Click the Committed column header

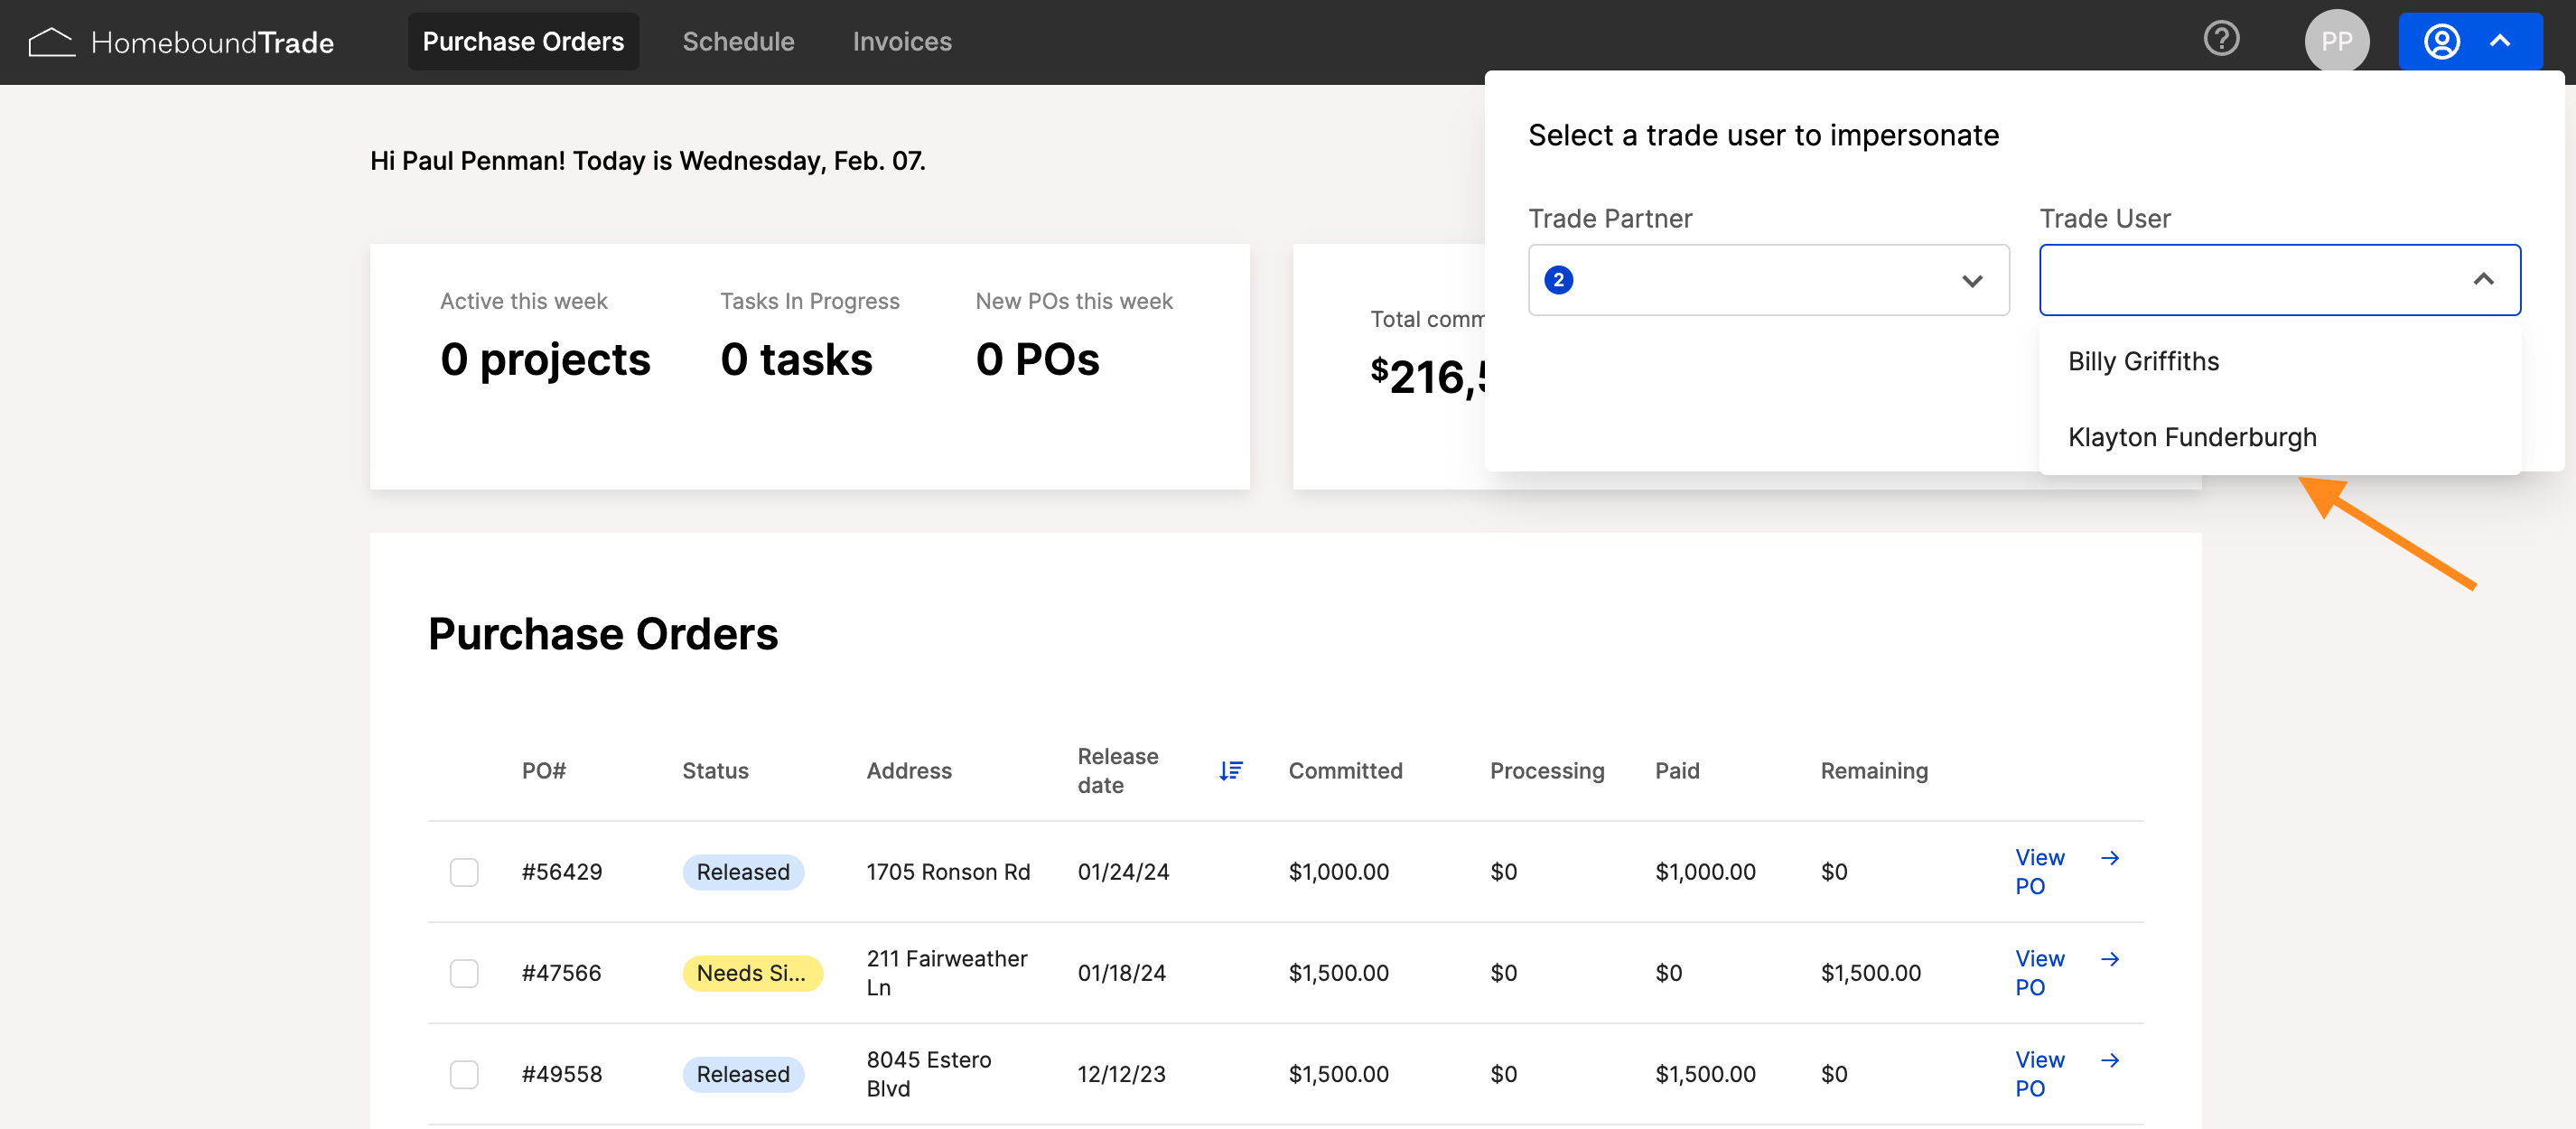coord(1344,770)
